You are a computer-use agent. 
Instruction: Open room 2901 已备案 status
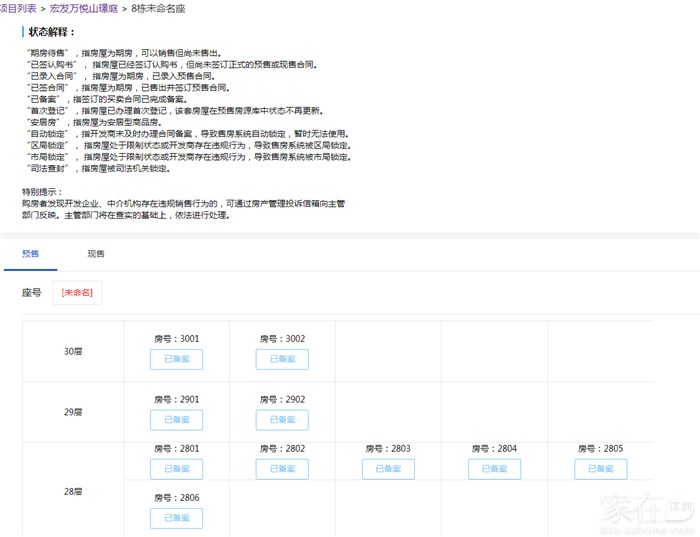click(176, 420)
